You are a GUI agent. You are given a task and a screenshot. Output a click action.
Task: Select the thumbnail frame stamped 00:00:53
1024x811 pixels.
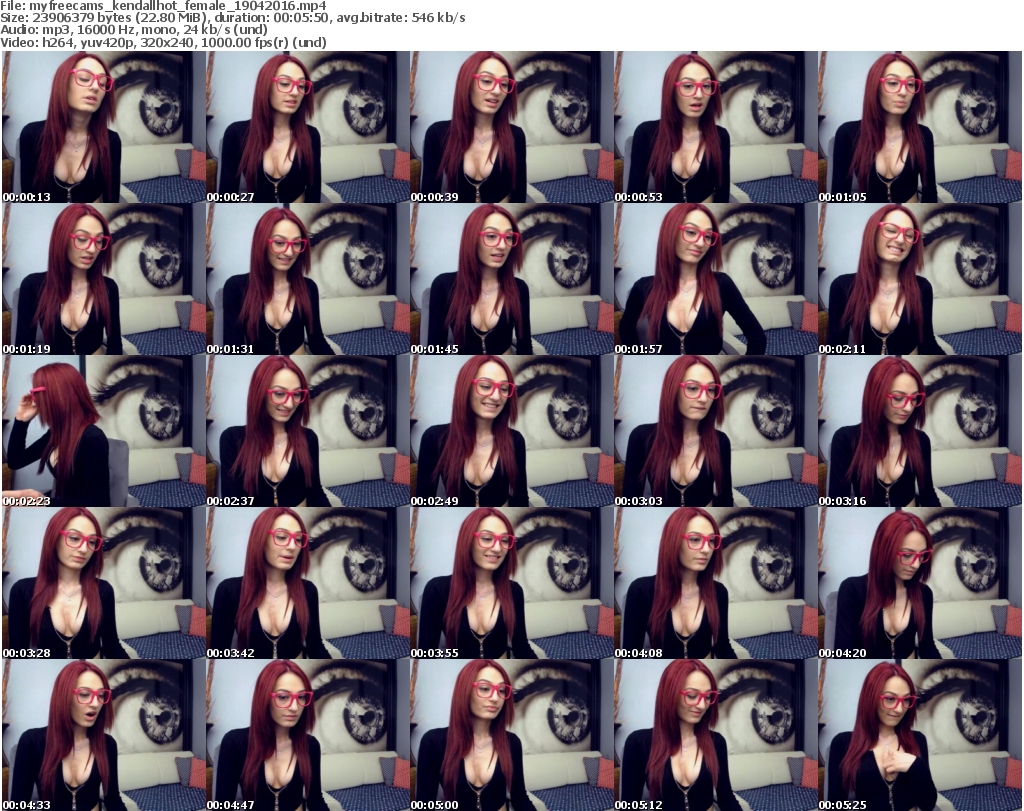(x=716, y=127)
